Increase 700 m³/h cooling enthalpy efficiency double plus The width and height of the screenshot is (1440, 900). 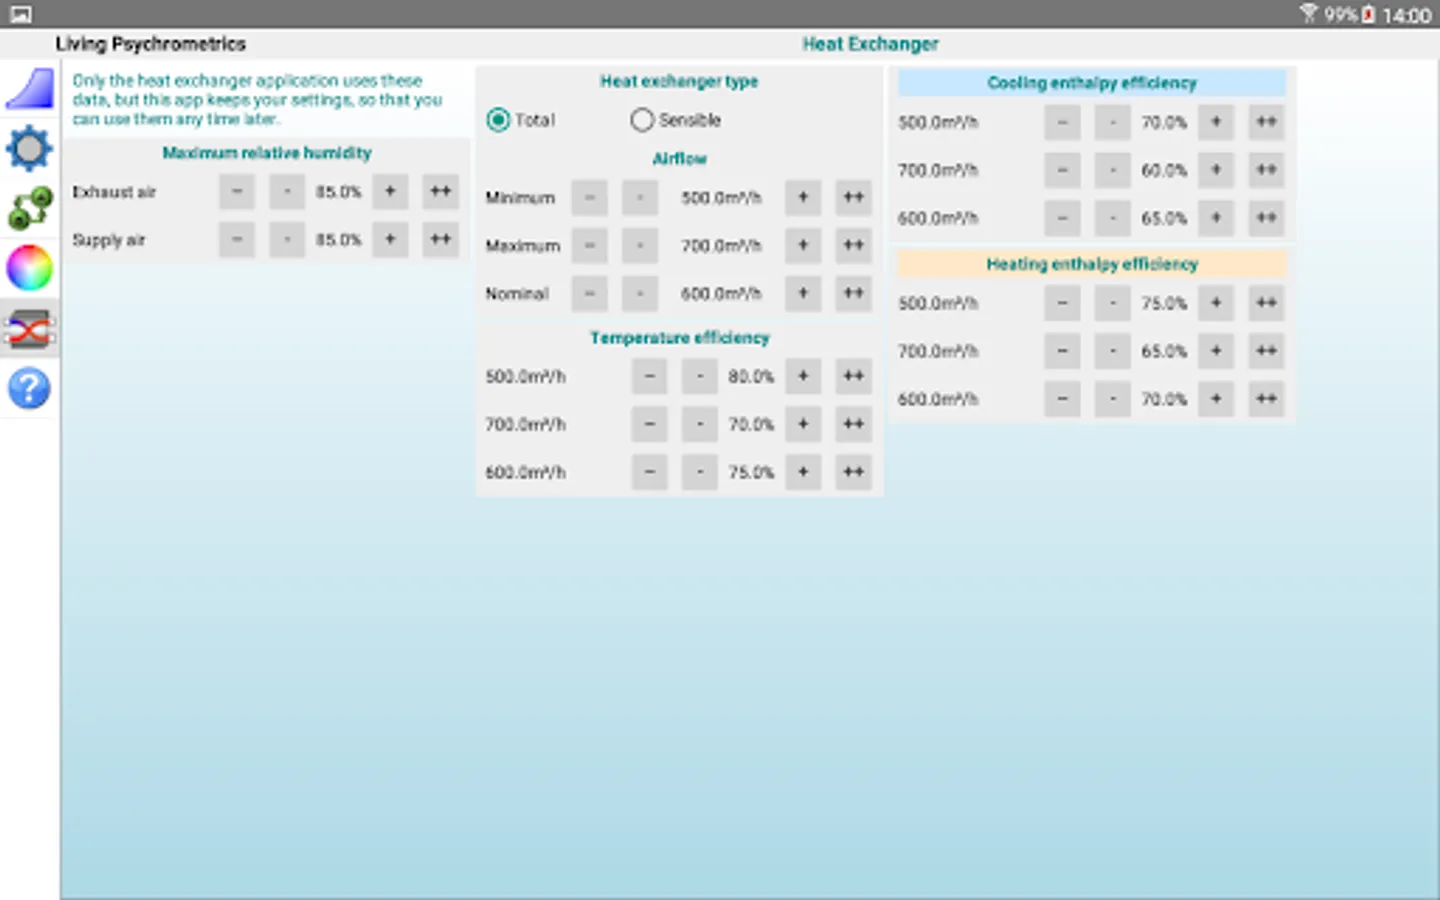[x=1266, y=170]
